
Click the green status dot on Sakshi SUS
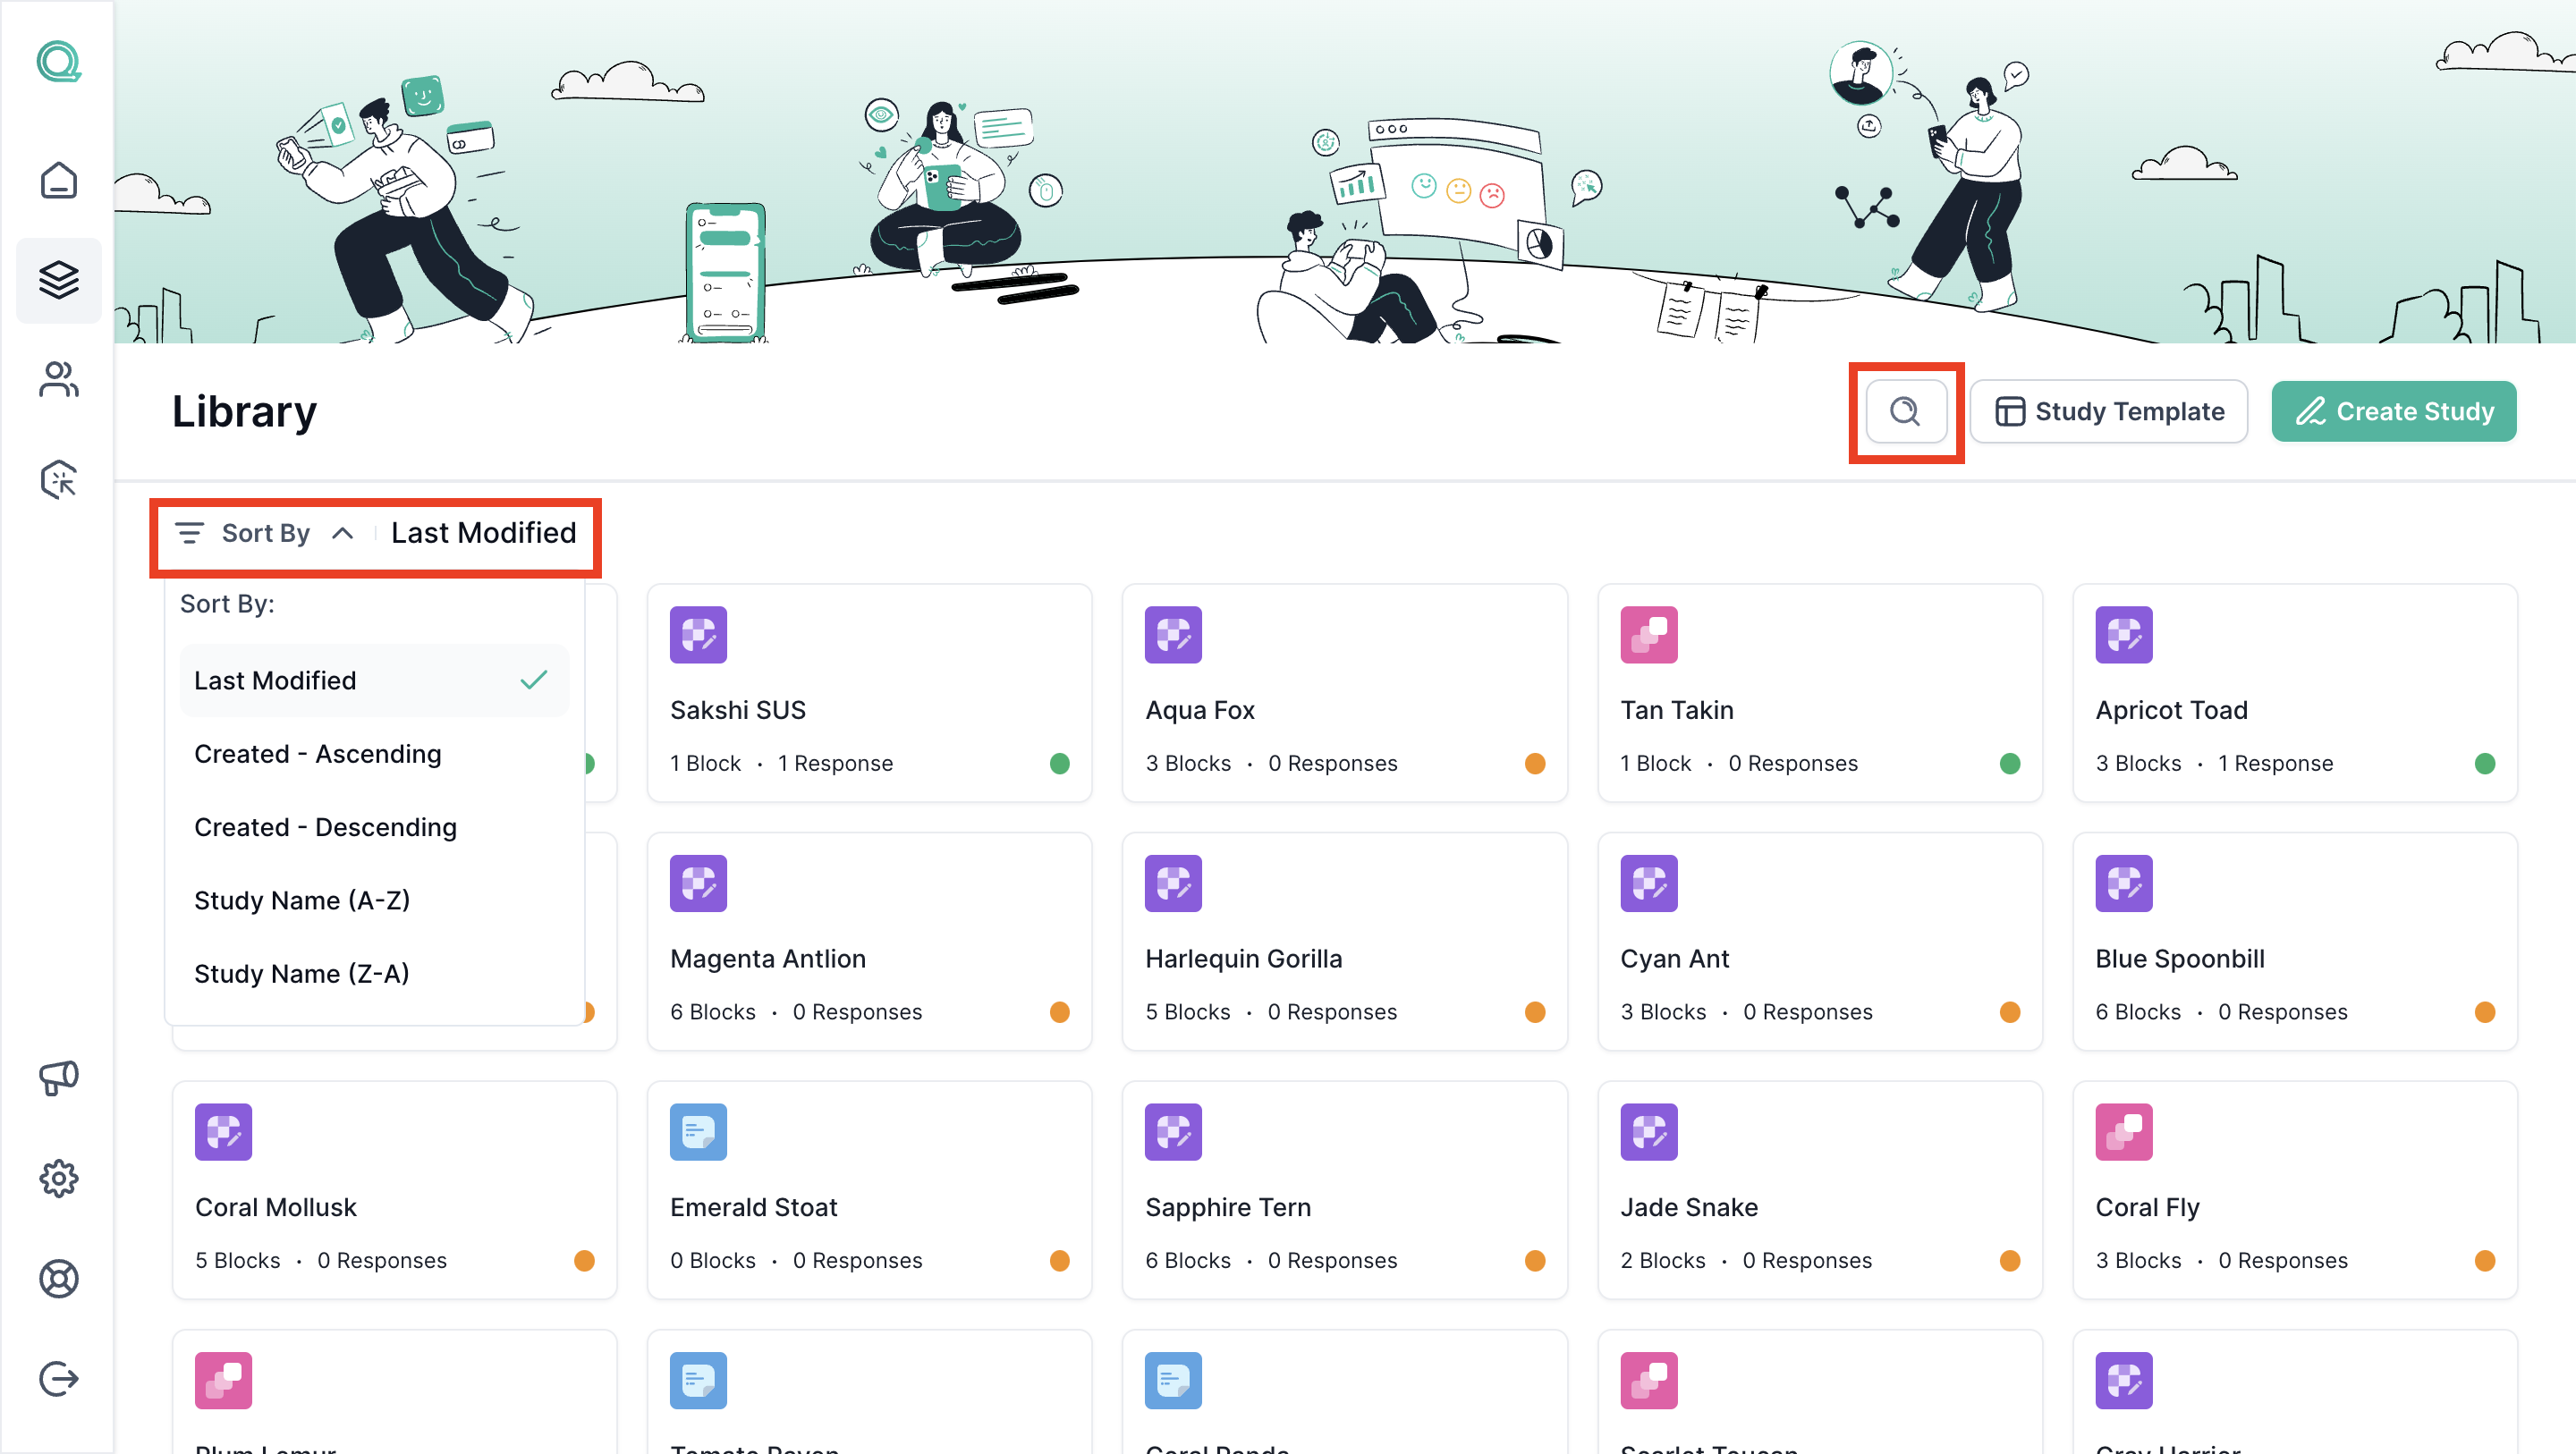click(1059, 764)
